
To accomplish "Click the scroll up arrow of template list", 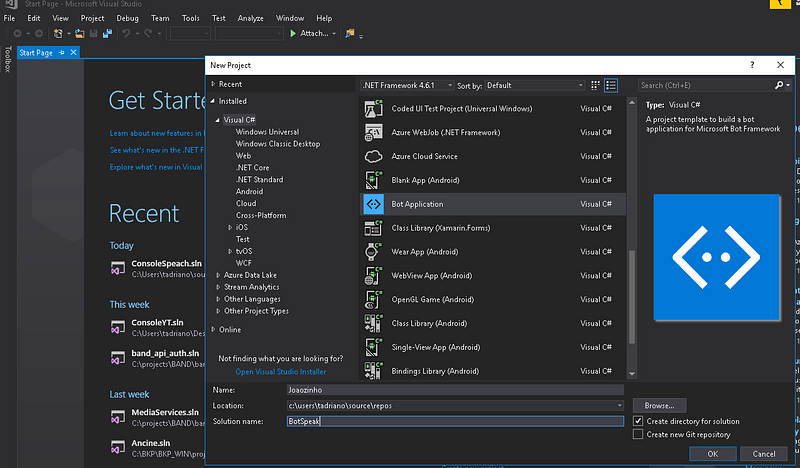I will [632, 103].
